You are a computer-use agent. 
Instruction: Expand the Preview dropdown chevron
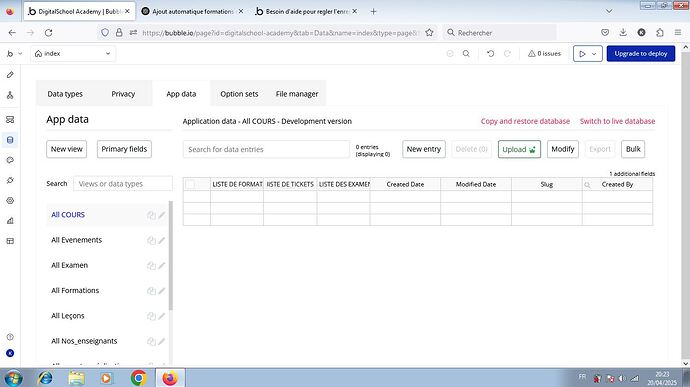pyautogui.click(x=595, y=54)
